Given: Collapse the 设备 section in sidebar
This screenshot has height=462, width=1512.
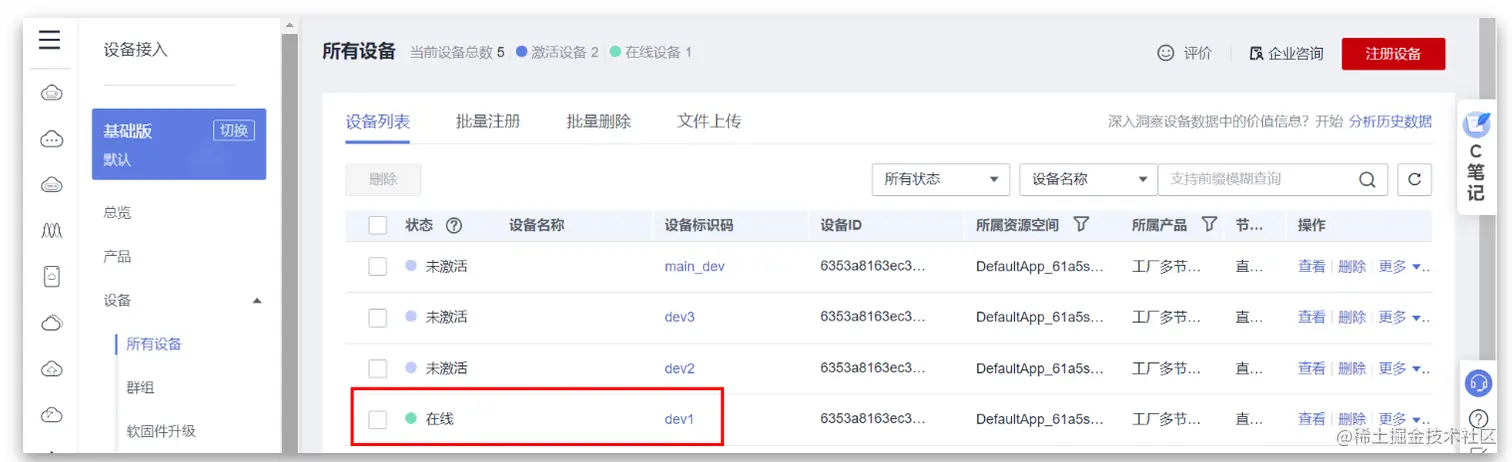Looking at the screenshot, I should click(257, 301).
